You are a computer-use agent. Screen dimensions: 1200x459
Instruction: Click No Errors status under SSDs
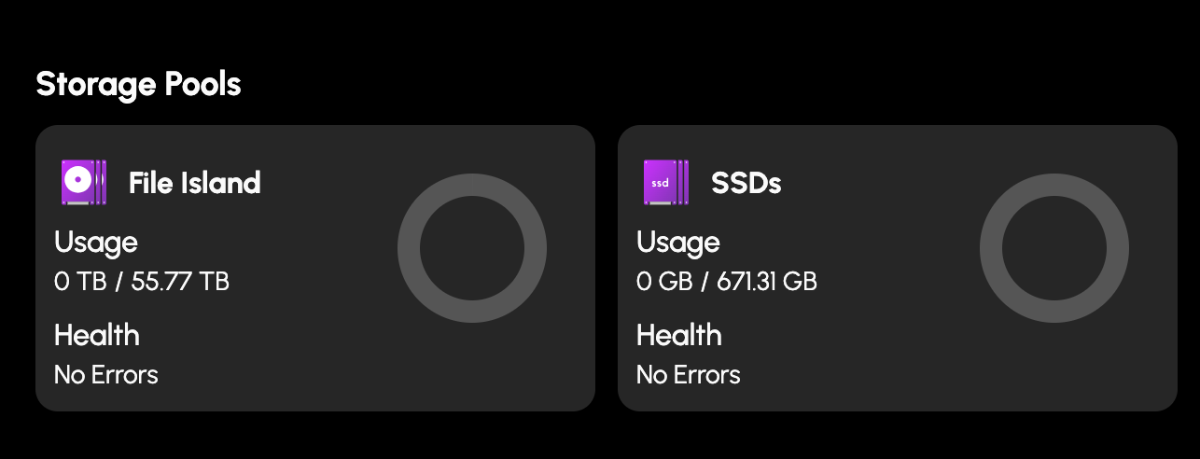[688, 375]
